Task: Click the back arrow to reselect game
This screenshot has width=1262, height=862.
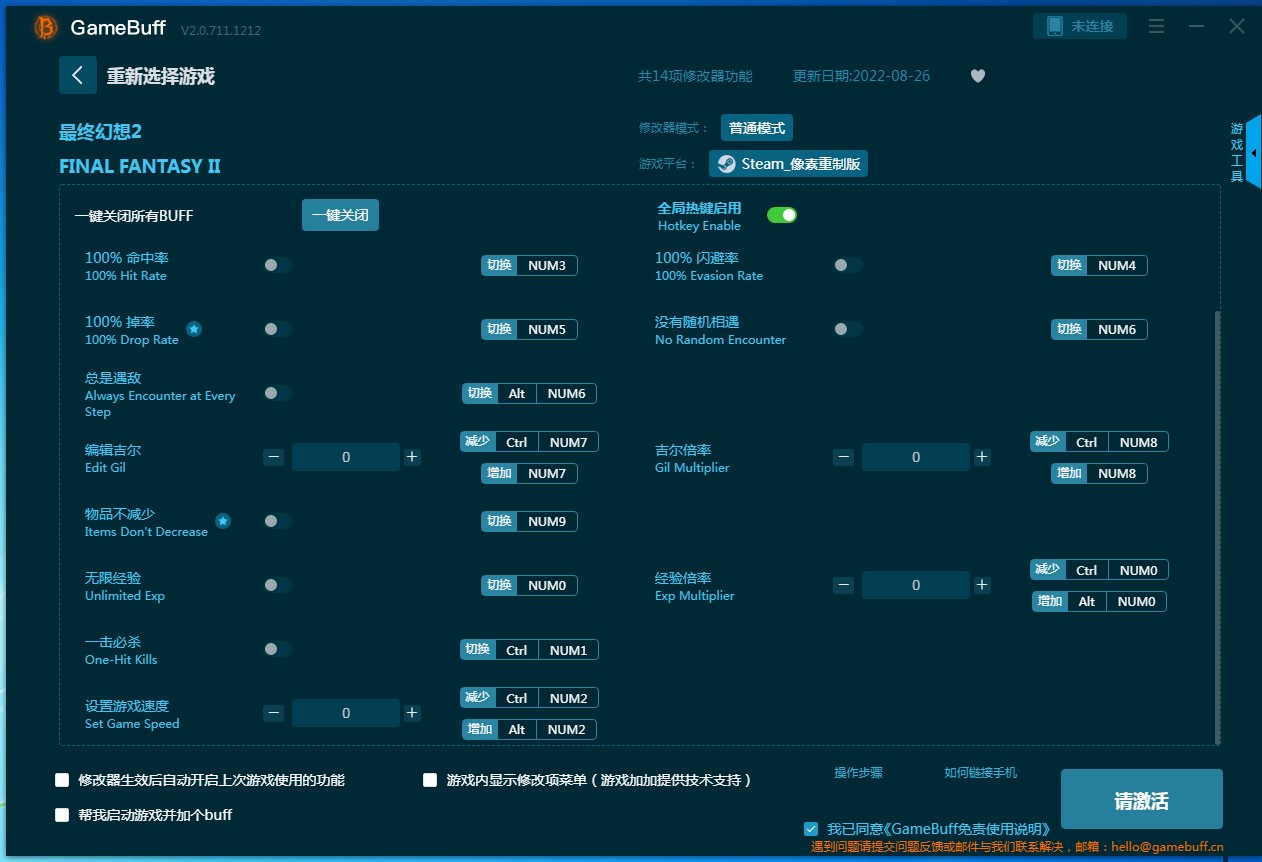Action: 77,76
